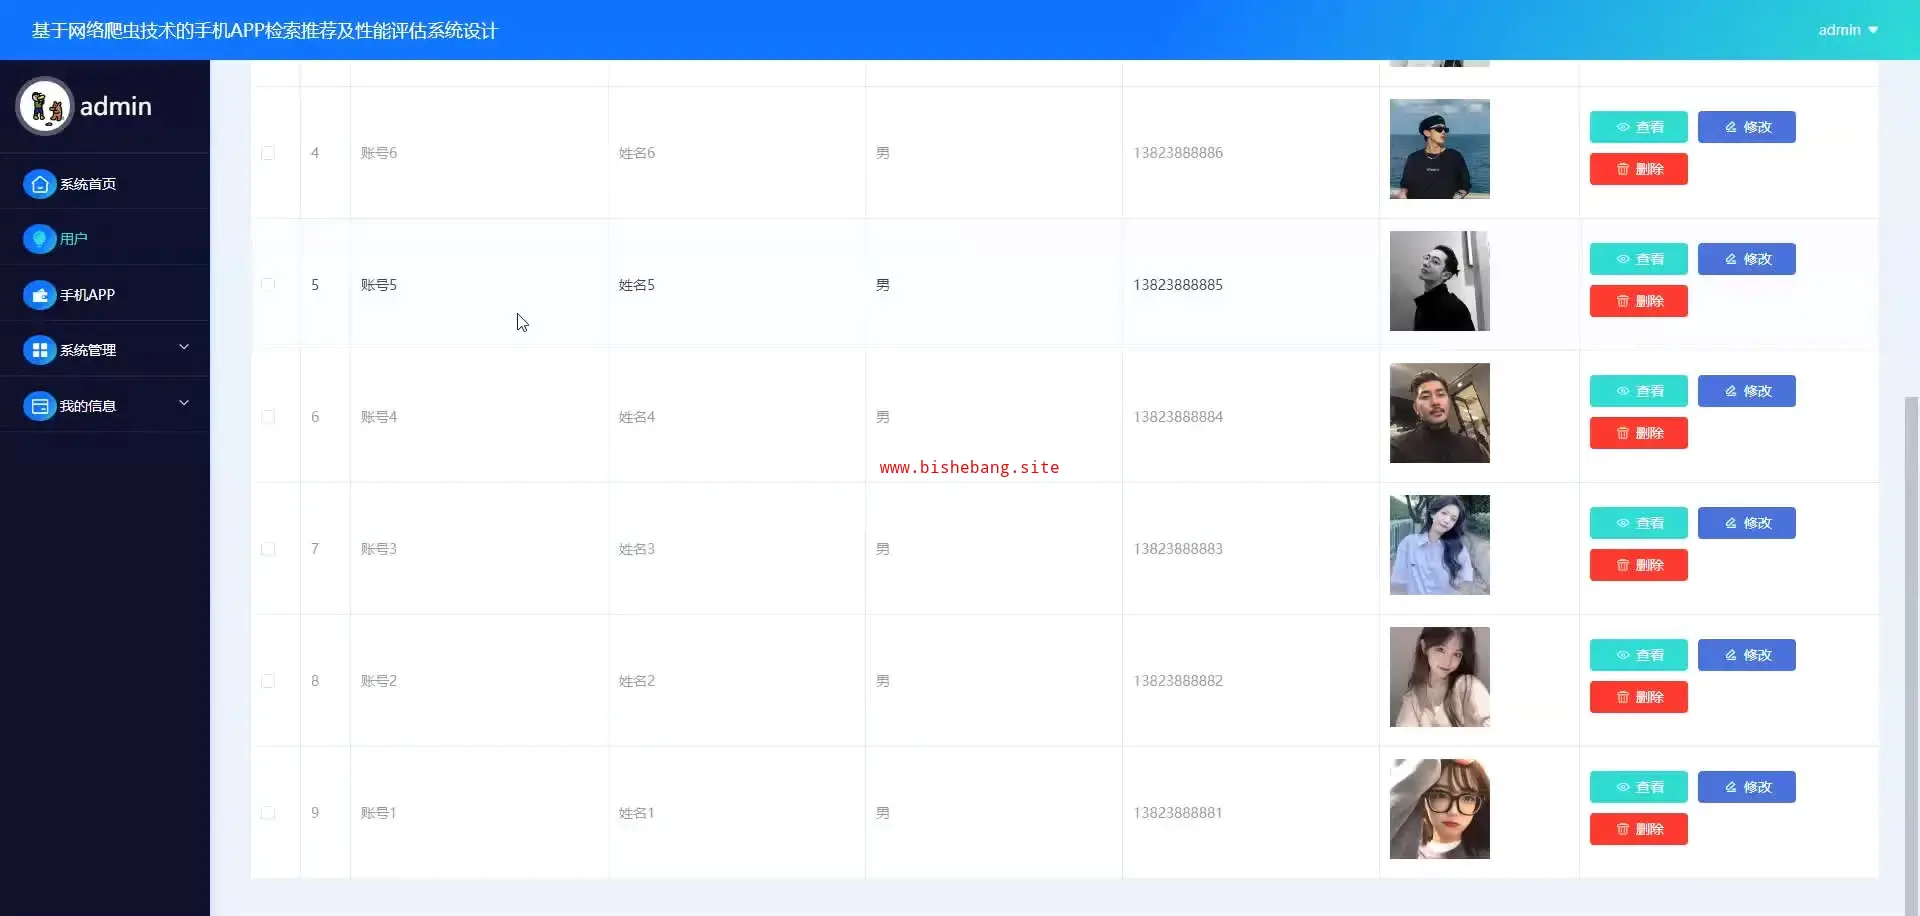Viewport: 1920px width, 916px height.
Task: Tick the checkbox for row 账号1
Action: coord(268,813)
